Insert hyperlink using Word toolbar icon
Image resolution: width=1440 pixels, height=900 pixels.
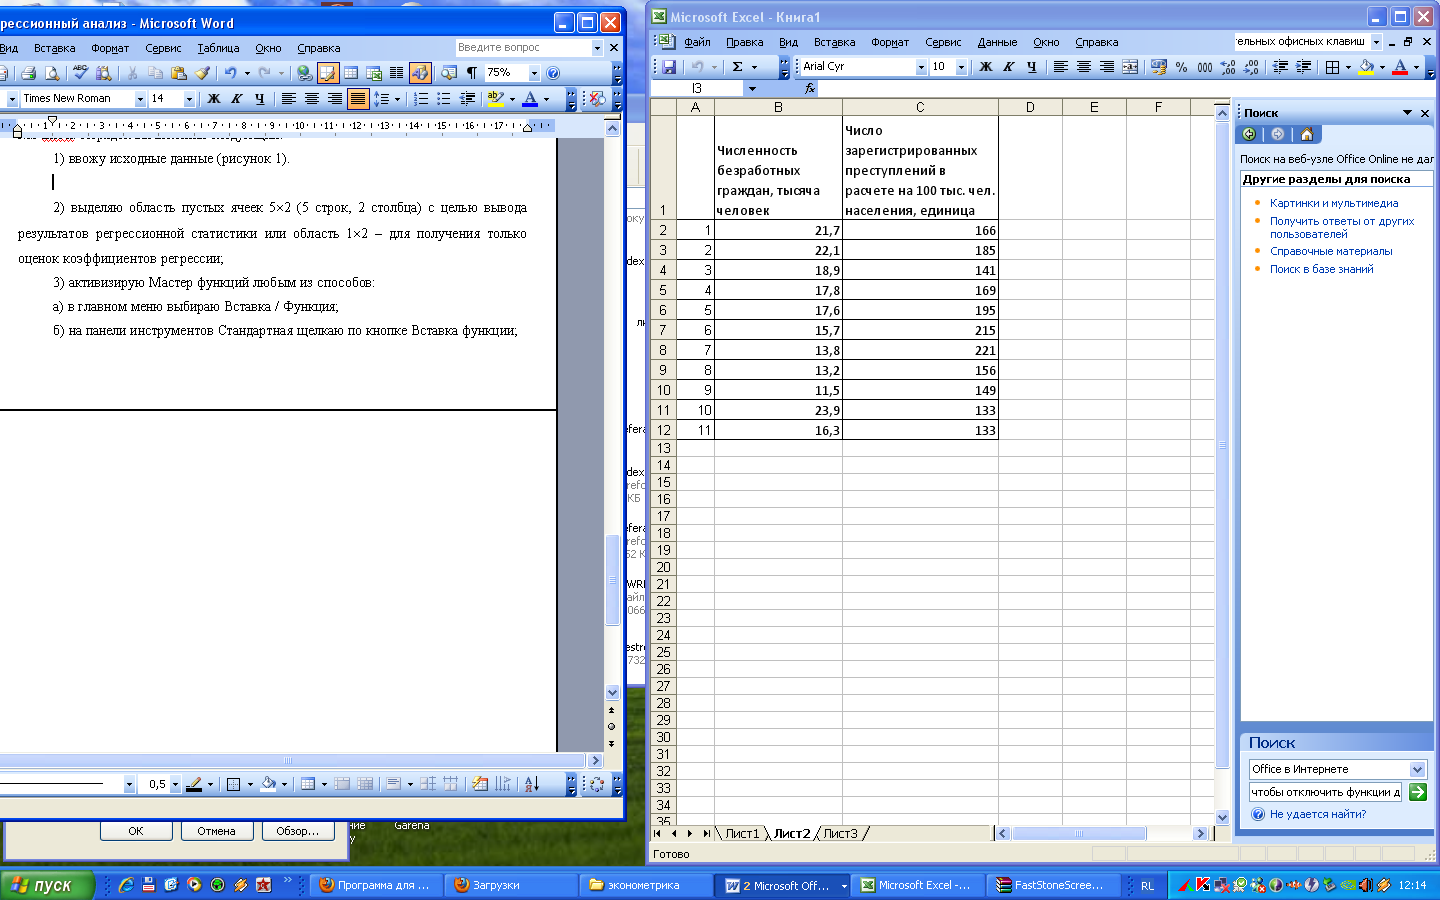(x=304, y=73)
